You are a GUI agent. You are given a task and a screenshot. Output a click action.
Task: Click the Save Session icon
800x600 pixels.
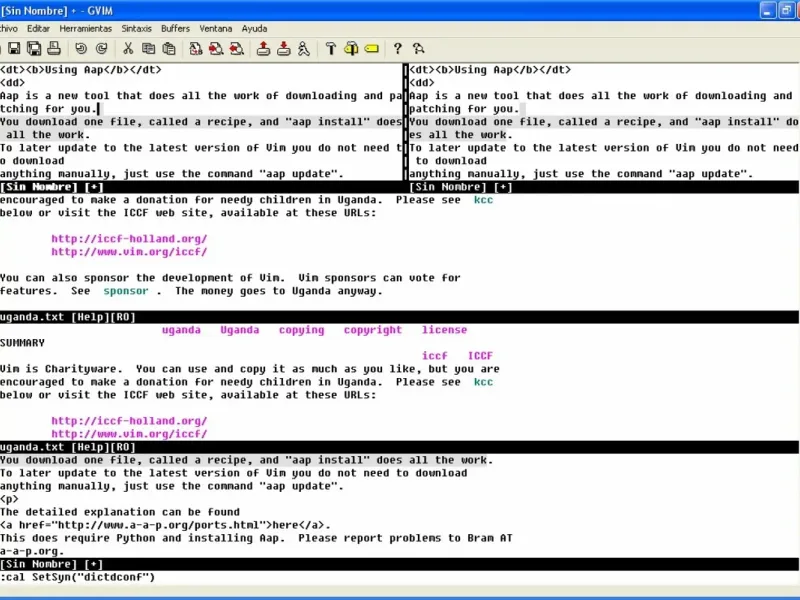tap(284, 48)
